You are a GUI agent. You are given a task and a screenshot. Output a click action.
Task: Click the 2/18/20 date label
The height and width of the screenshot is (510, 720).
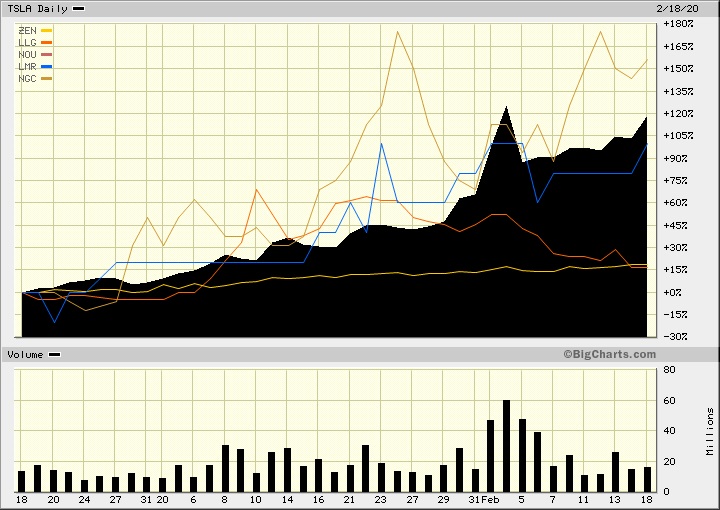[690, 8]
